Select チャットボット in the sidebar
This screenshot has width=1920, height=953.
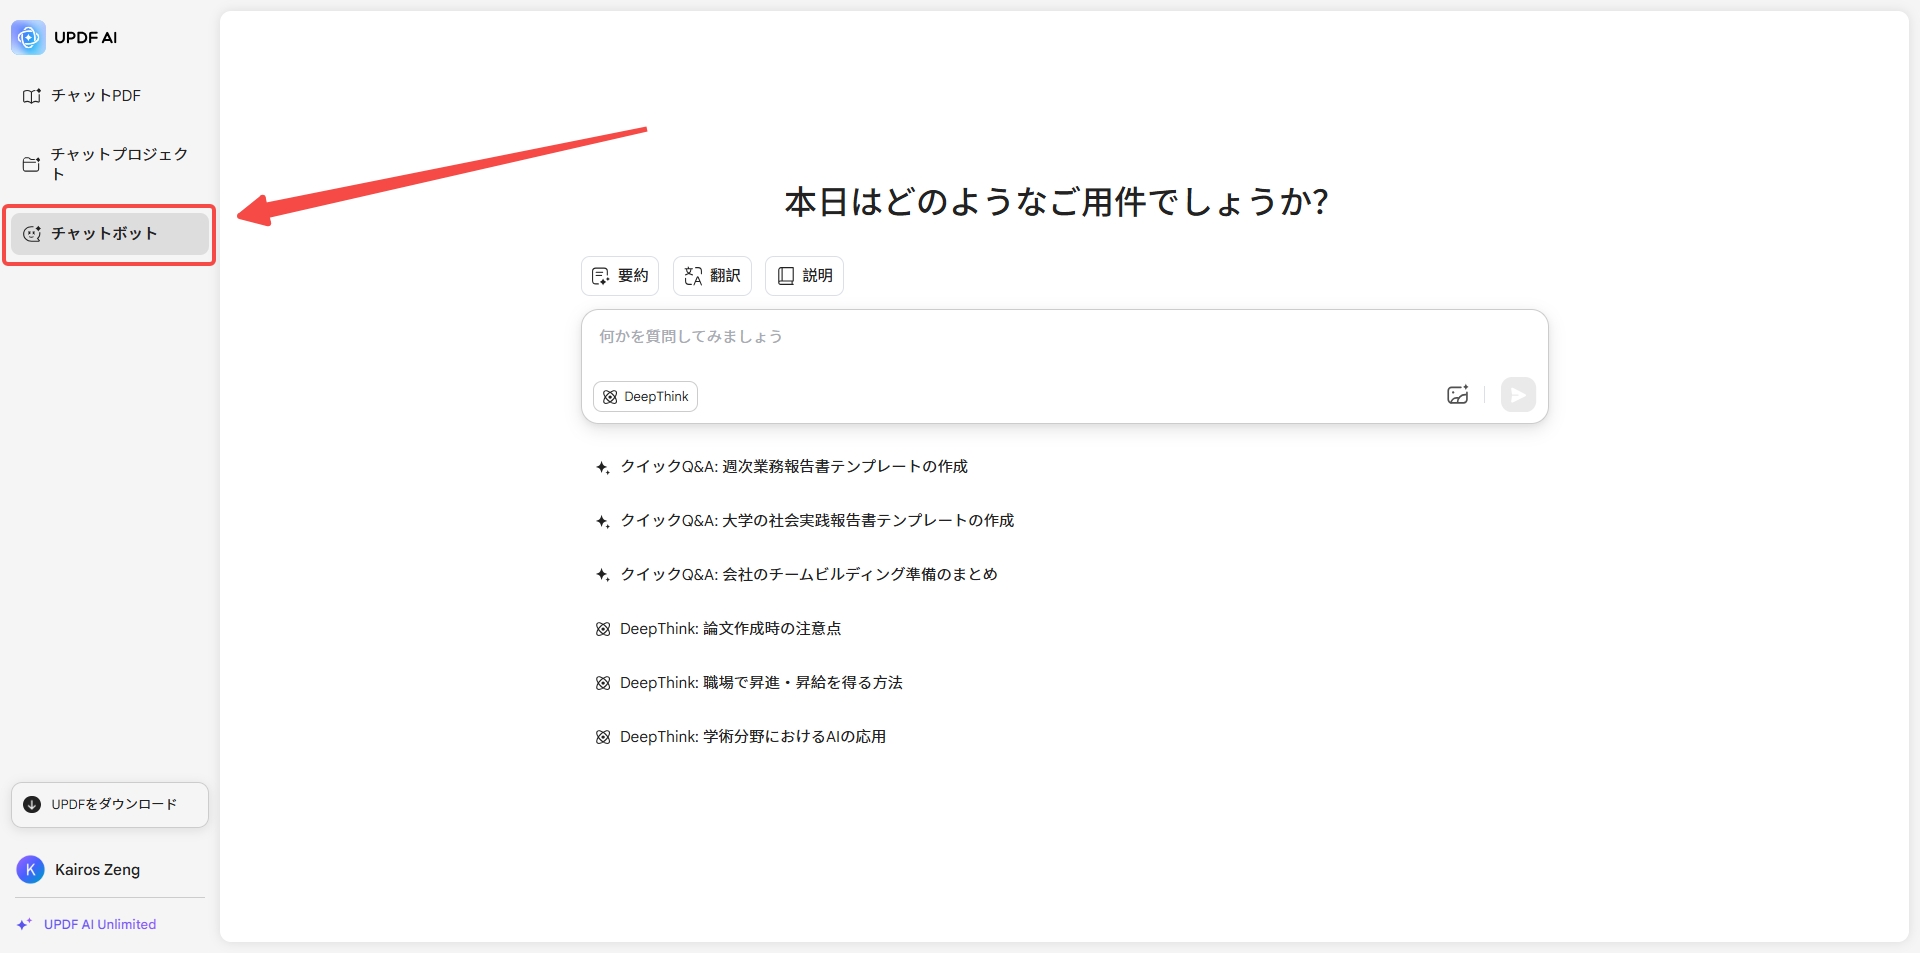coord(109,233)
